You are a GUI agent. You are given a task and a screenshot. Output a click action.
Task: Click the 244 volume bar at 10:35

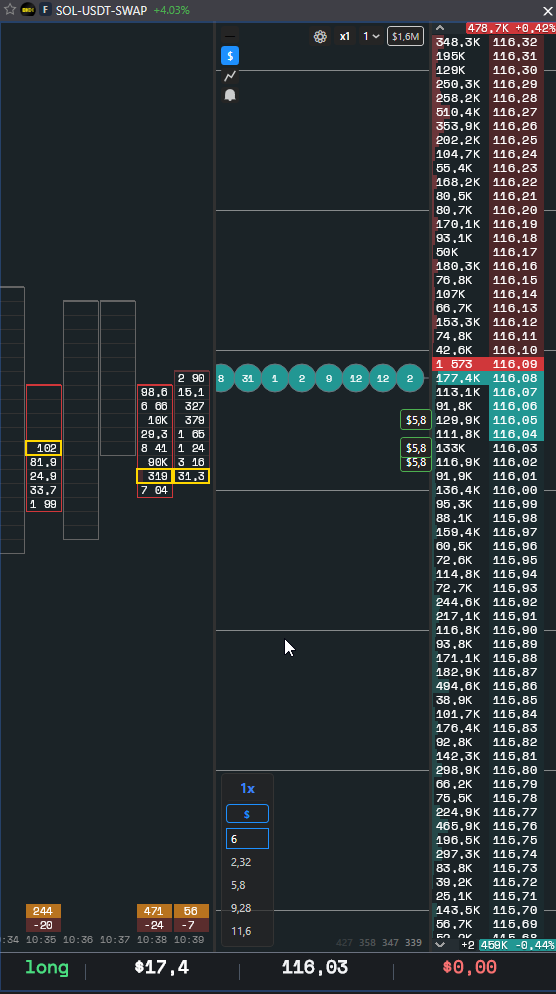(x=43, y=911)
